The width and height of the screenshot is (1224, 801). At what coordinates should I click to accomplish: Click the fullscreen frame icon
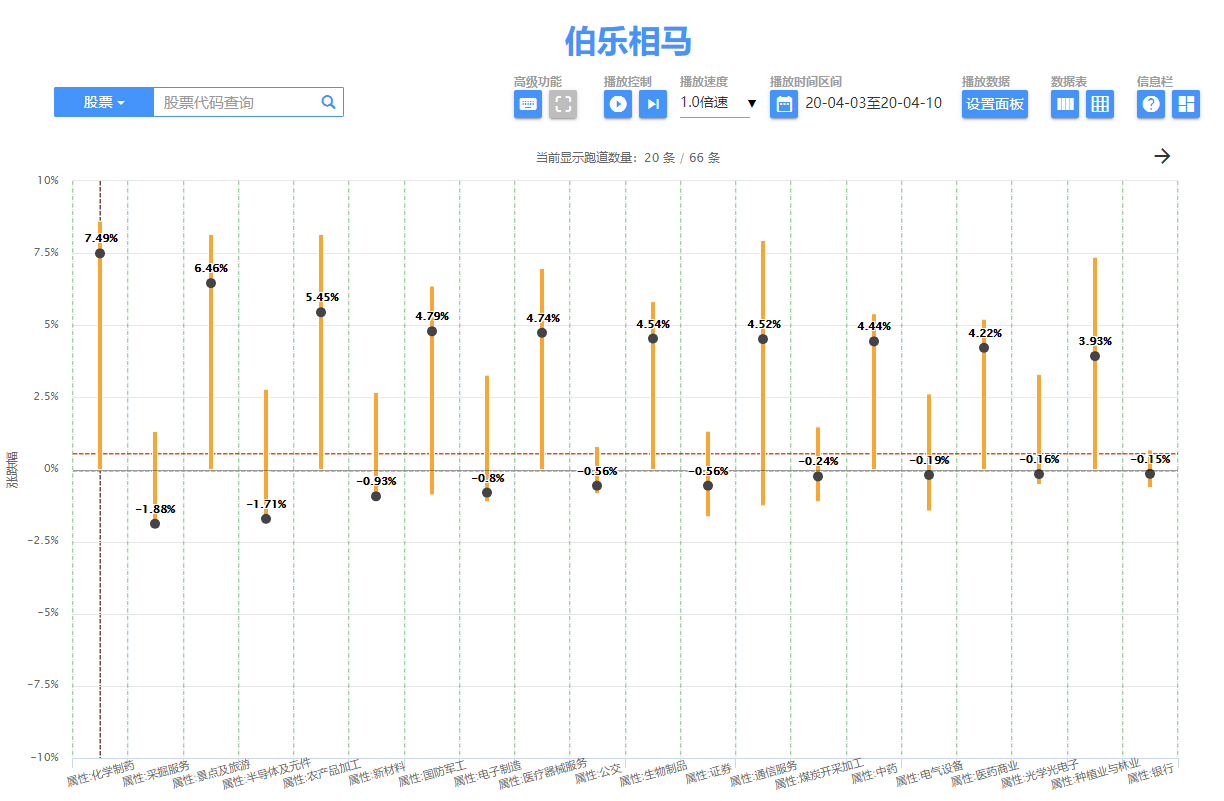point(563,104)
